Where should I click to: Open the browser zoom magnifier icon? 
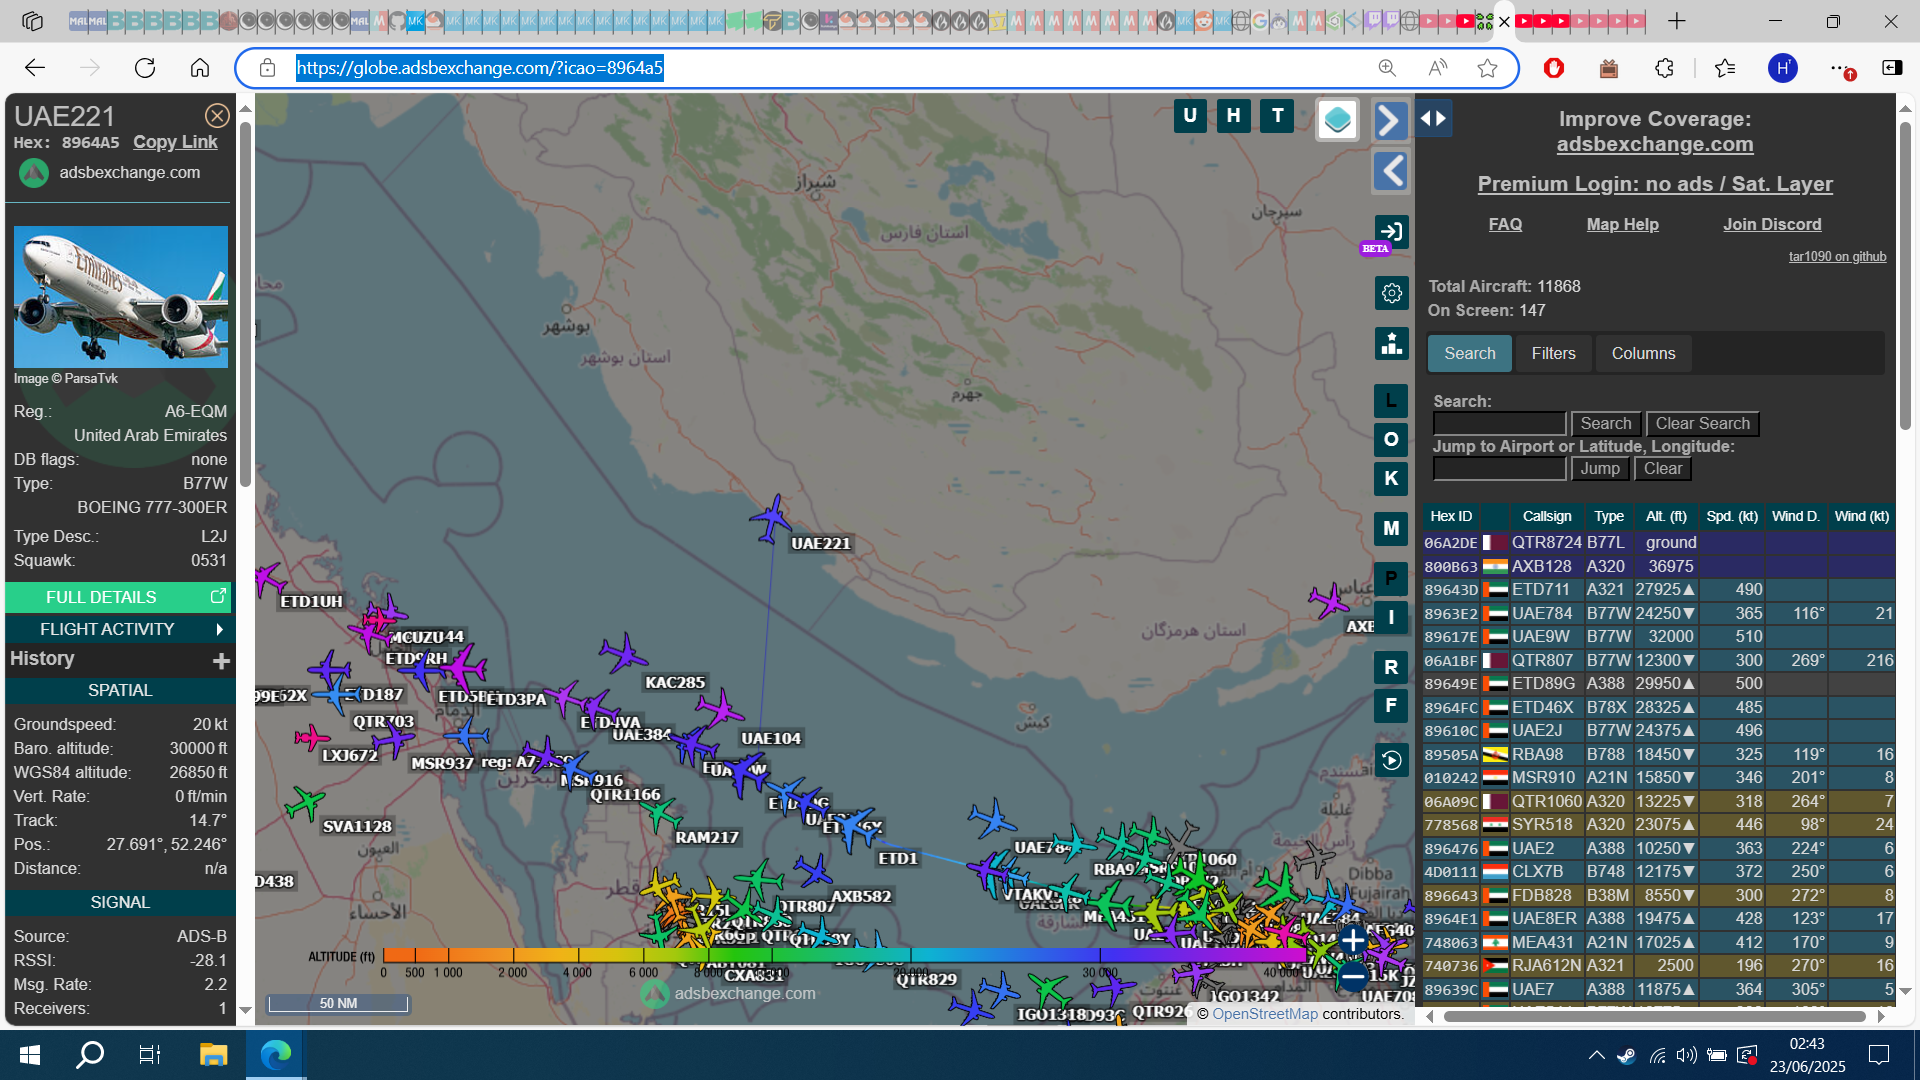tap(1387, 68)
